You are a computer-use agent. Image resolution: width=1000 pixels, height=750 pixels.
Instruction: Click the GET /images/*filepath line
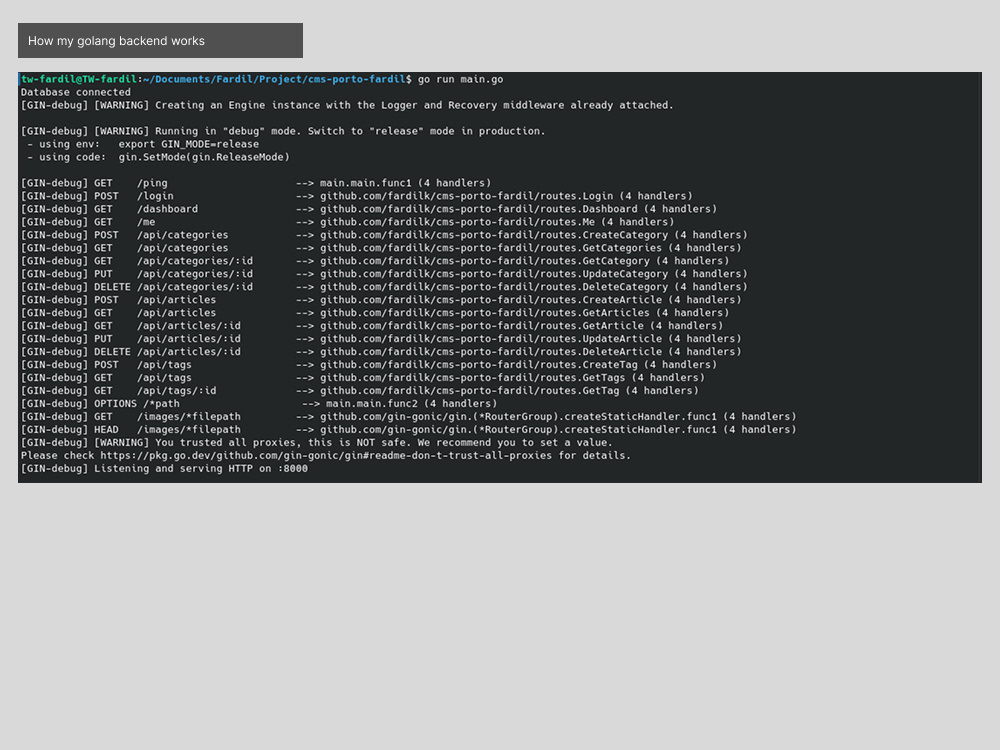pyautogui.click(x=409, y=416)
